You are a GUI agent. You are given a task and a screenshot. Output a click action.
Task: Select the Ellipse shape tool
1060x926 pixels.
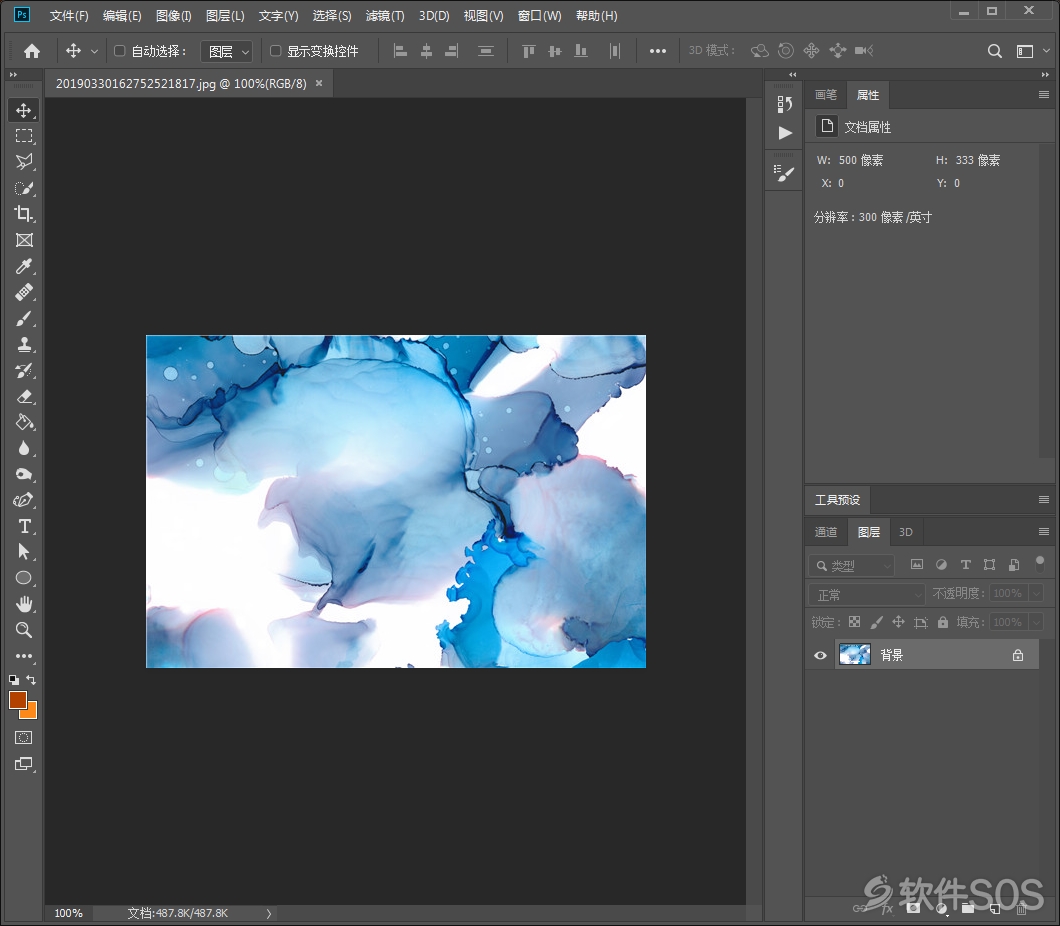pos(24,578)
